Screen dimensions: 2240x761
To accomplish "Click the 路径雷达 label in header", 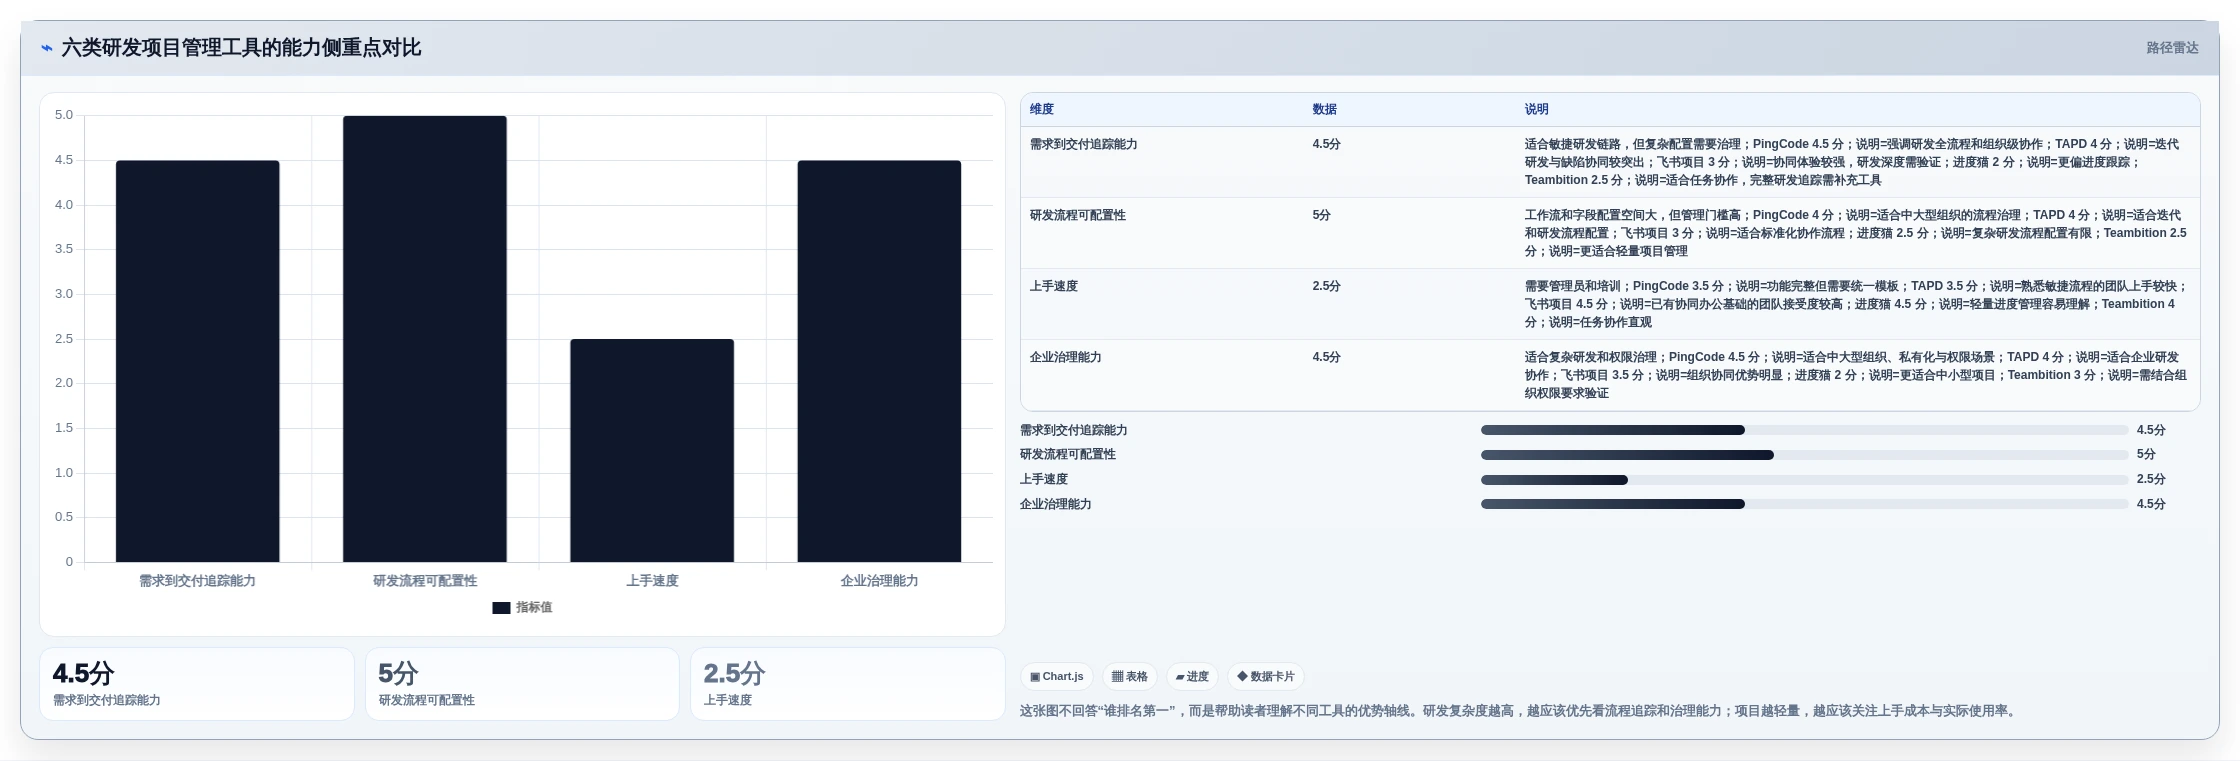I will [2172, 48].
